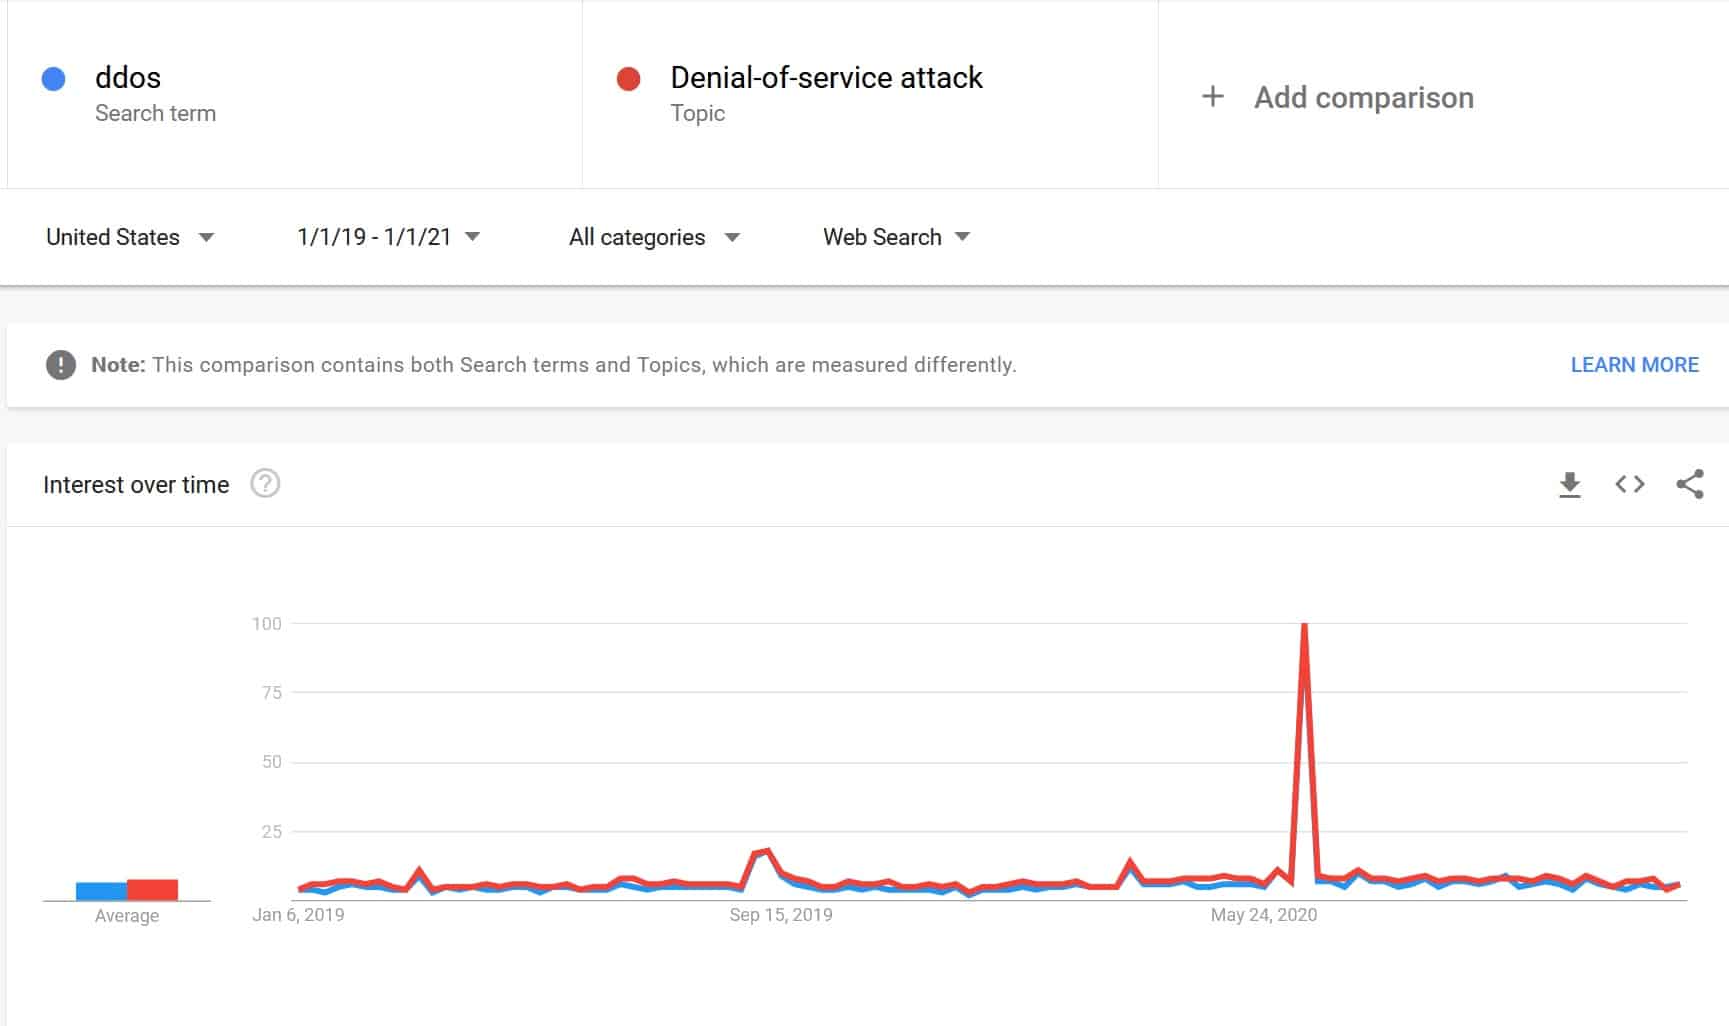The width and height of the screenshot is (1729, 1026).
Task: Click the Sep 15, 2019 axis label
Action: [781, 915]
